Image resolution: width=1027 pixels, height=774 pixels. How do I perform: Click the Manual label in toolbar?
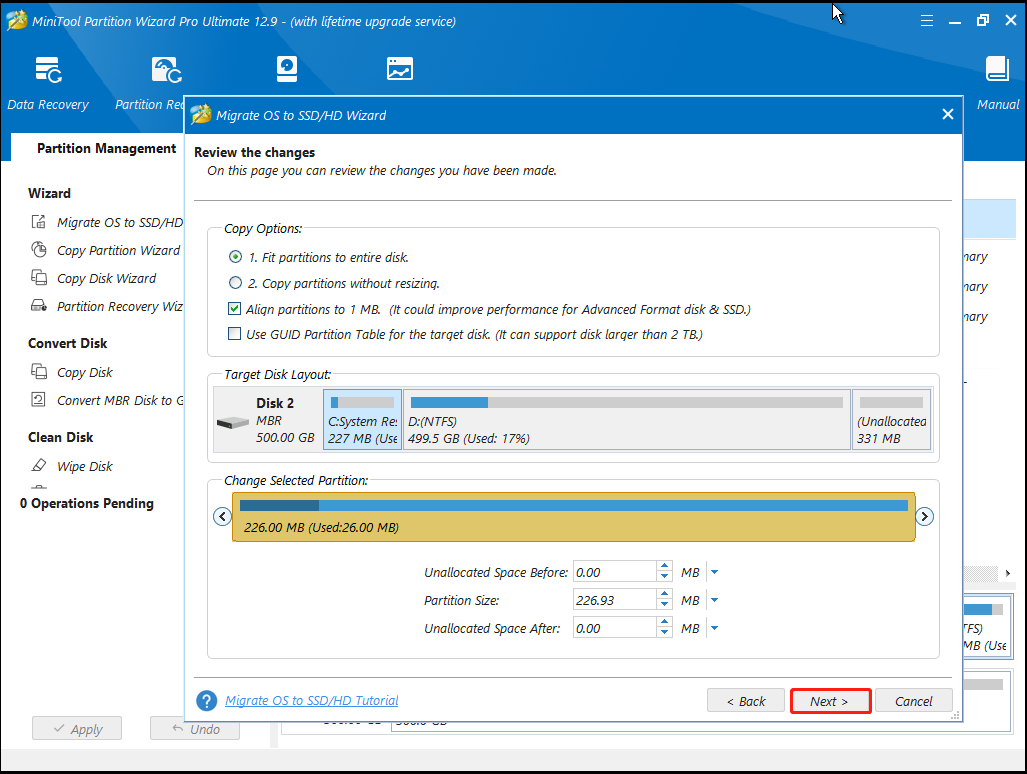(x=998, y=104)
